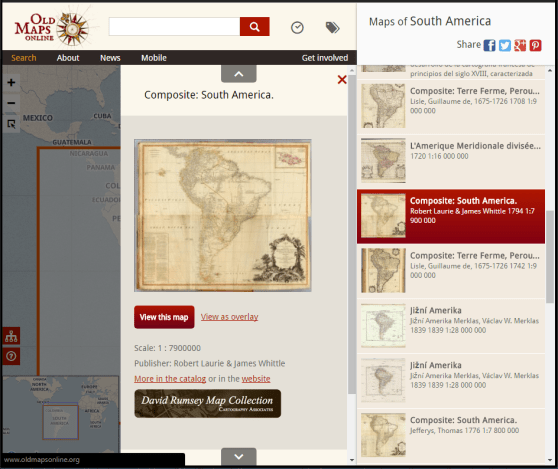Click the results scrollbar down arrow
This screenshot has height=469, width=558.
pos(550,460)
